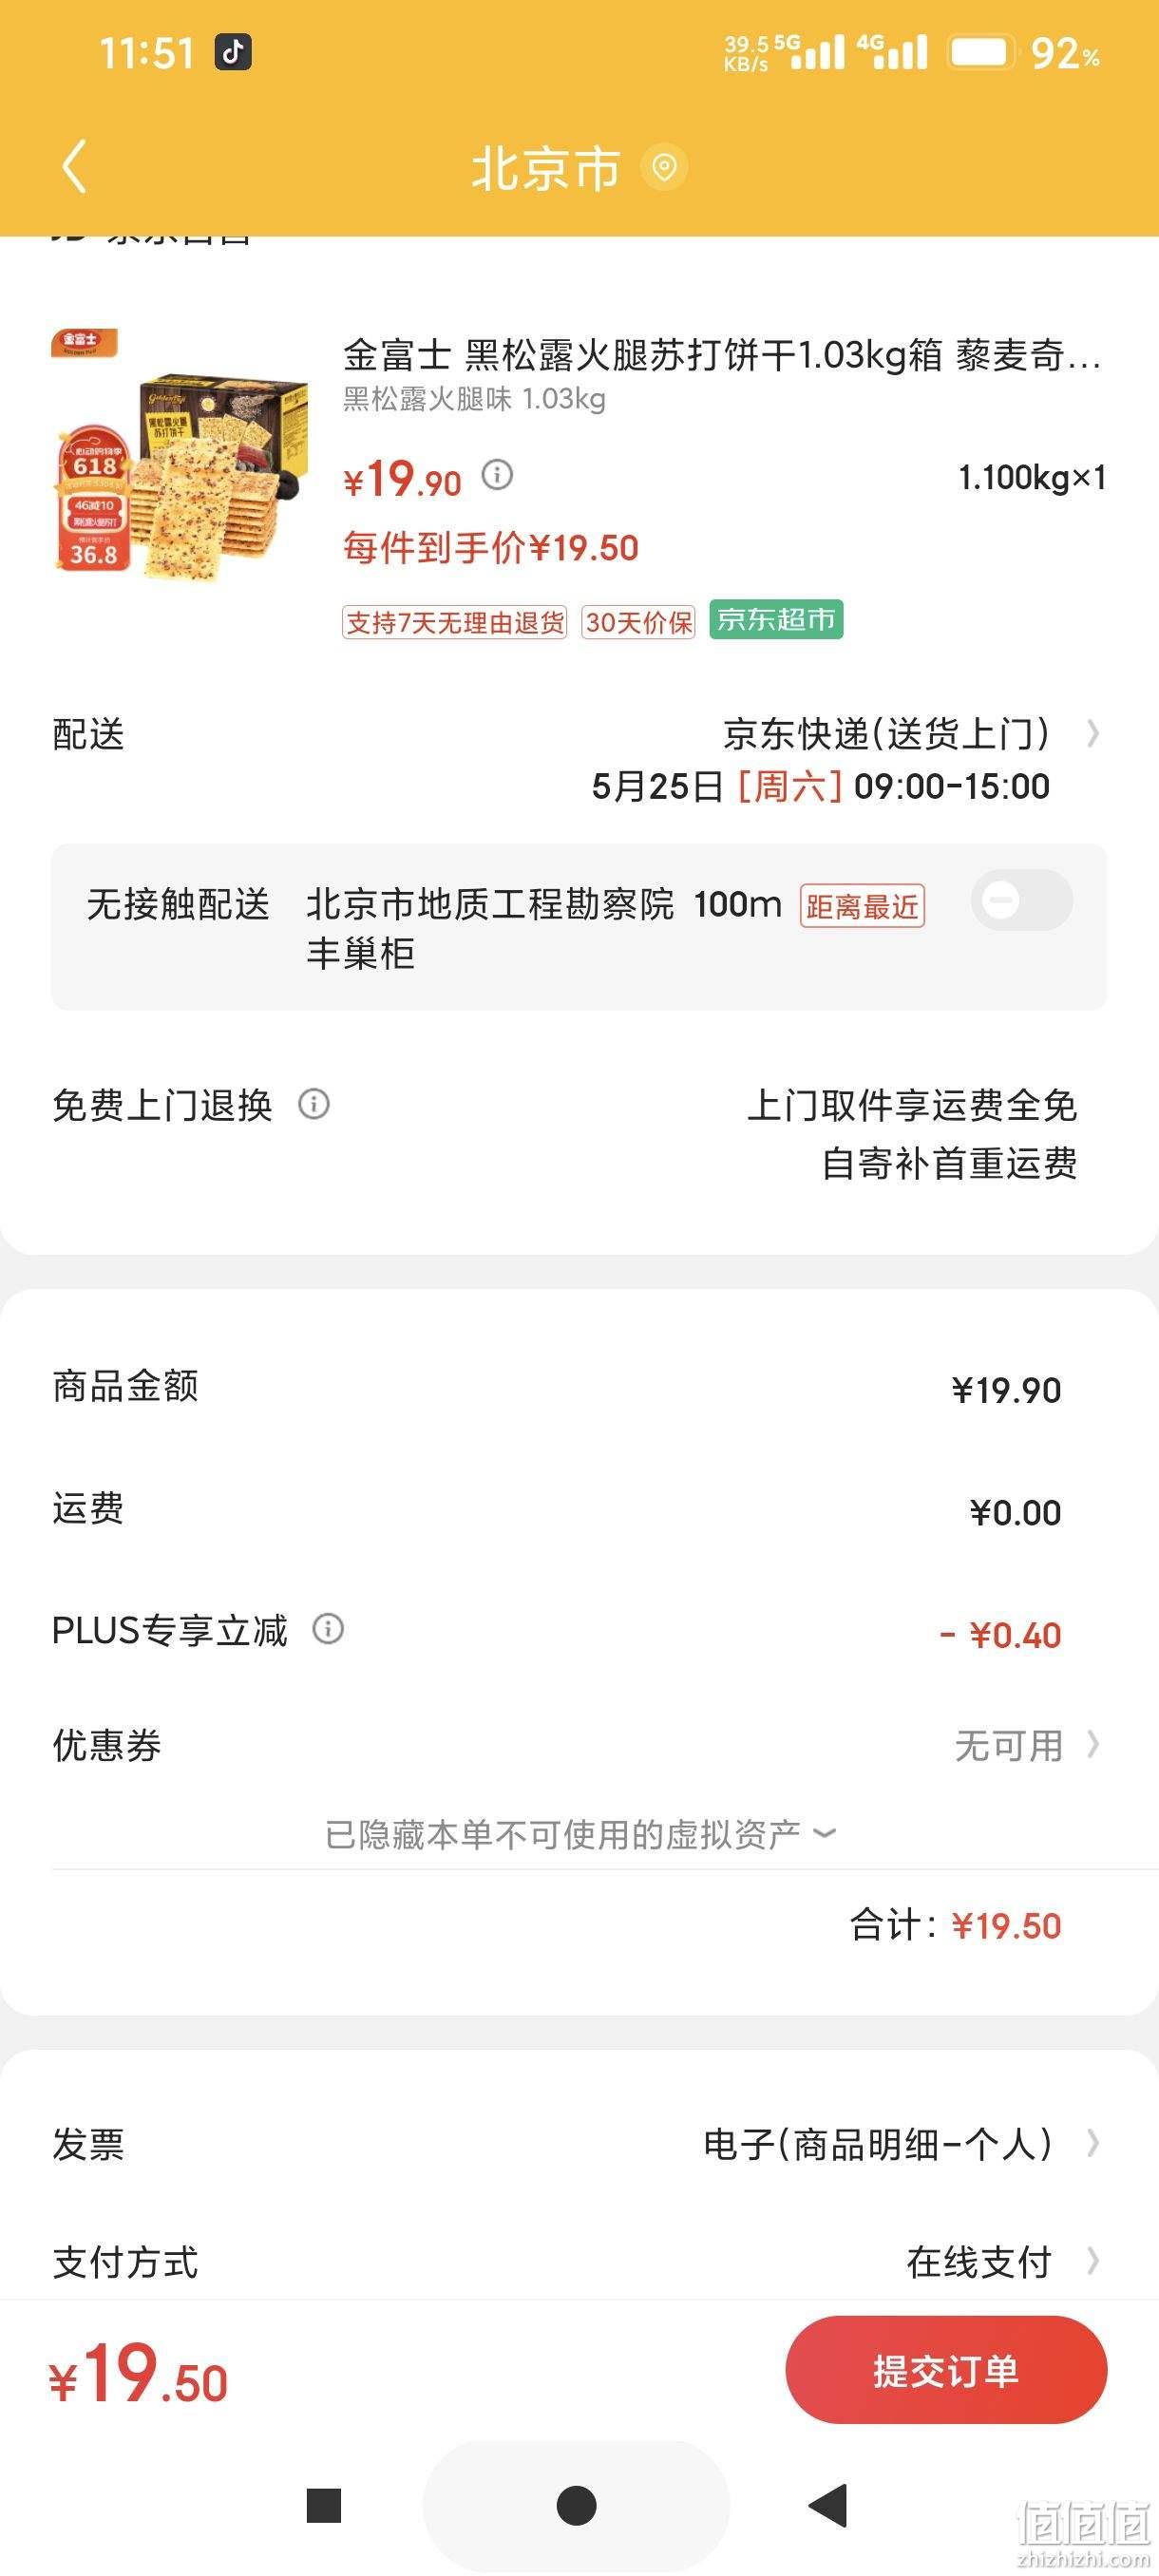The image size is (1159, 2576).
Task: Tap the 京东超市 green badge
Action: point(776,619)
